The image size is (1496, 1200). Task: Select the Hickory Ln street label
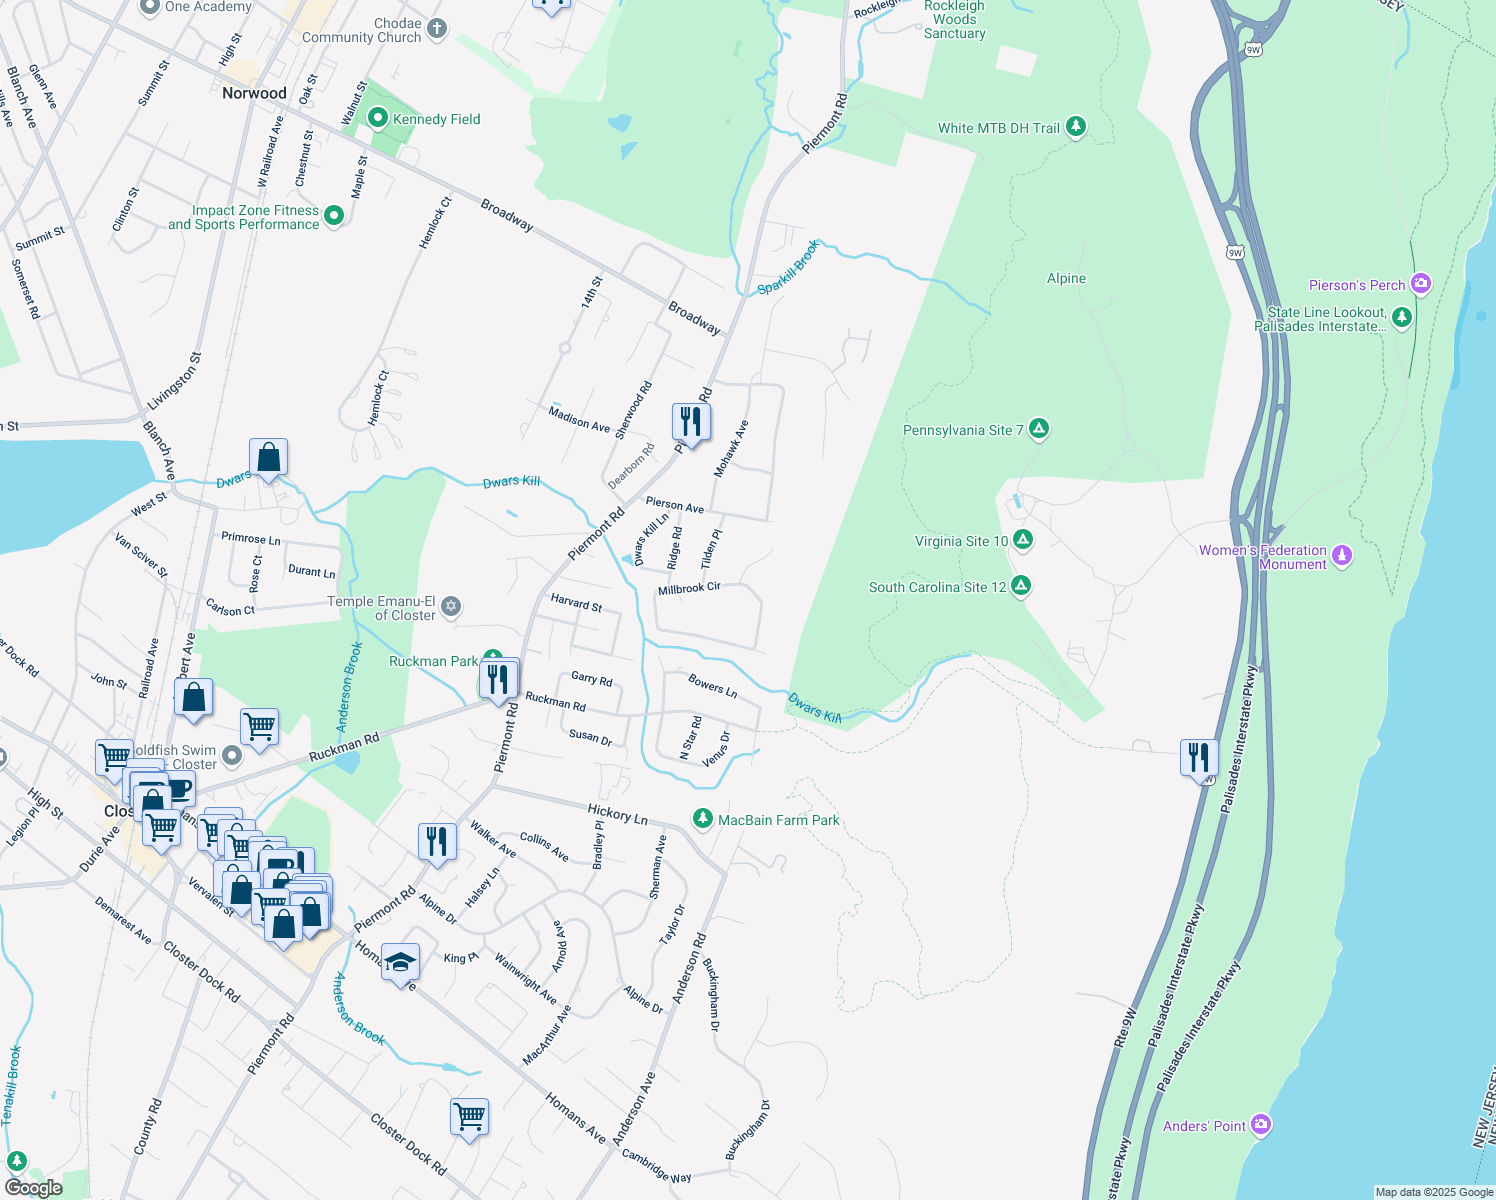[618, 814]
